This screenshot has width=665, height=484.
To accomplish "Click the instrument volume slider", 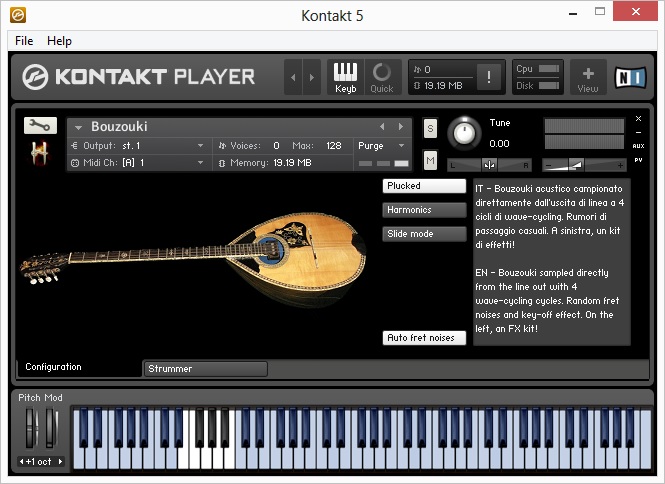I will click(x=584, y=165).
